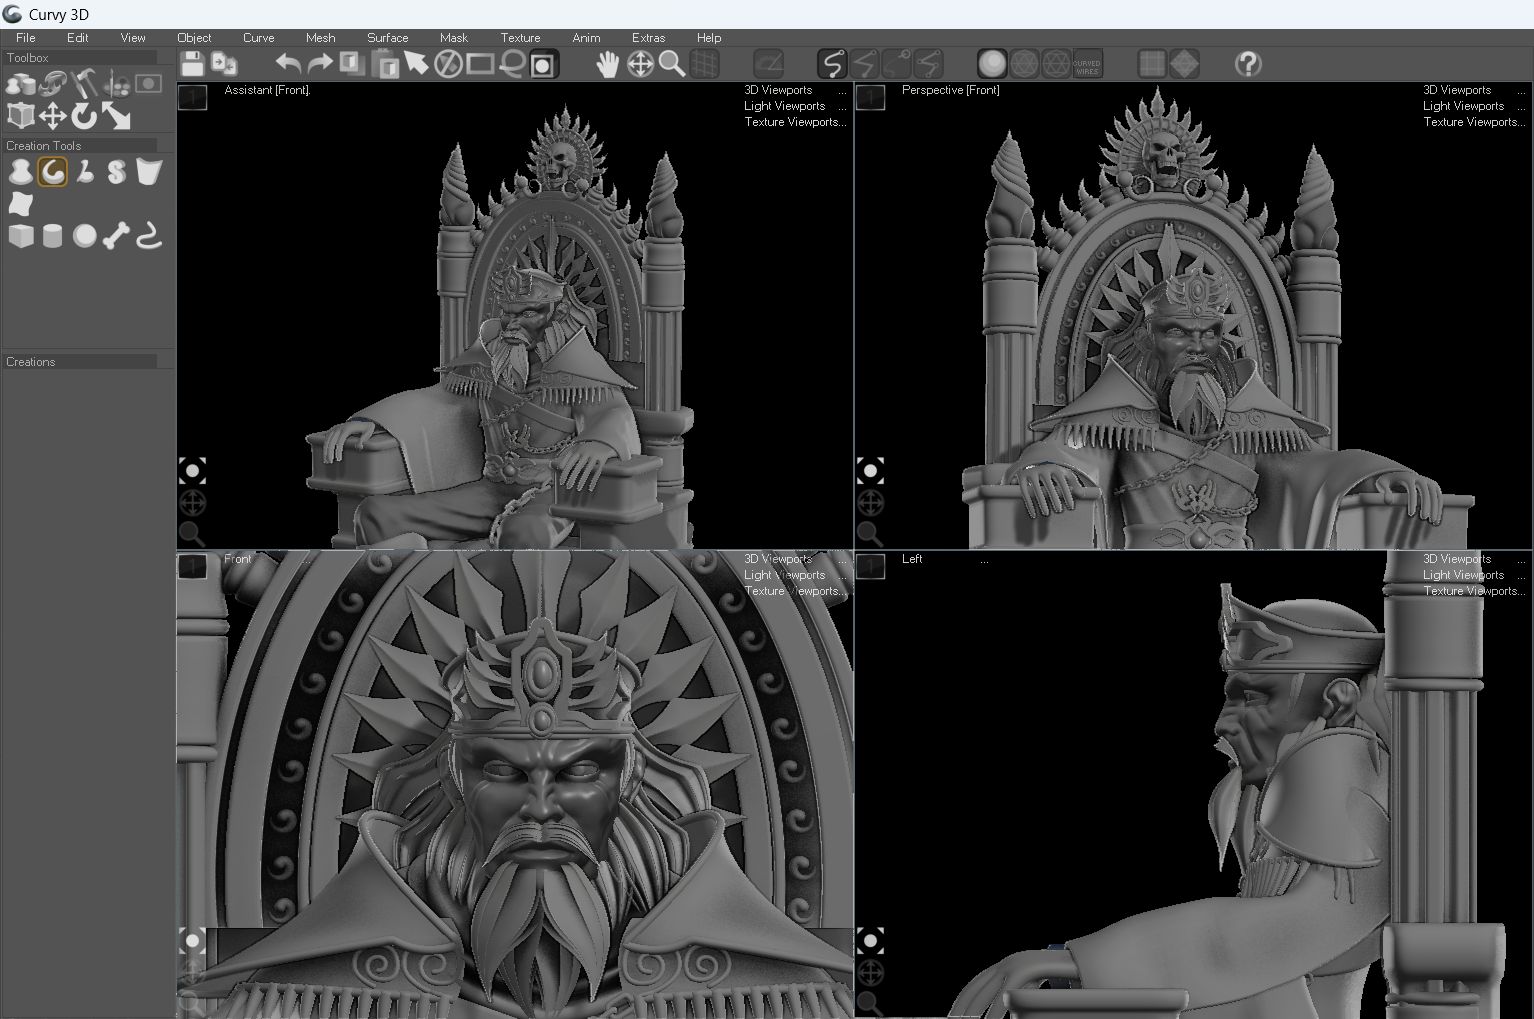This screenshot has width=1534, height=1019.
Task: Click the Copy object toolbar icon
Action: click(352, 64)
